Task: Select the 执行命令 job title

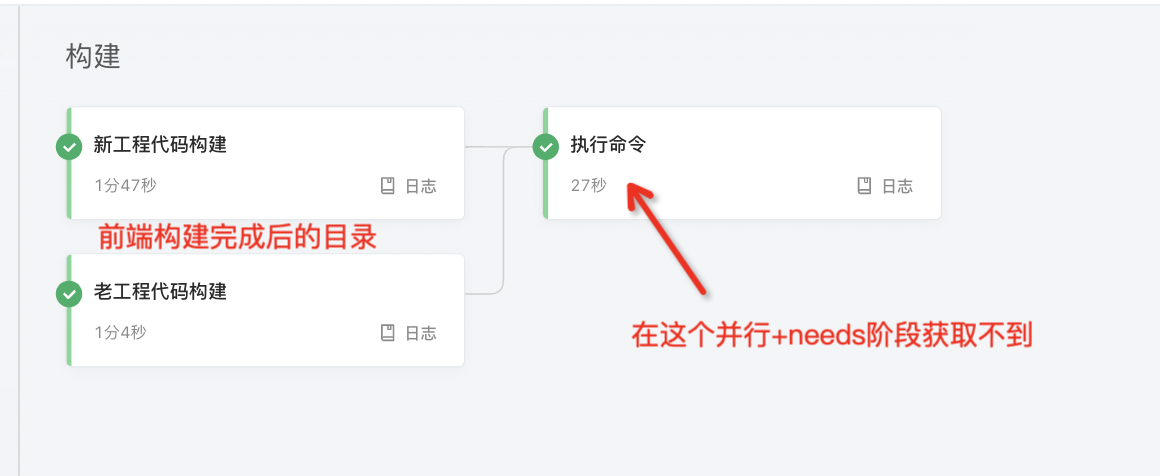Action: click(x=608, y=145)
